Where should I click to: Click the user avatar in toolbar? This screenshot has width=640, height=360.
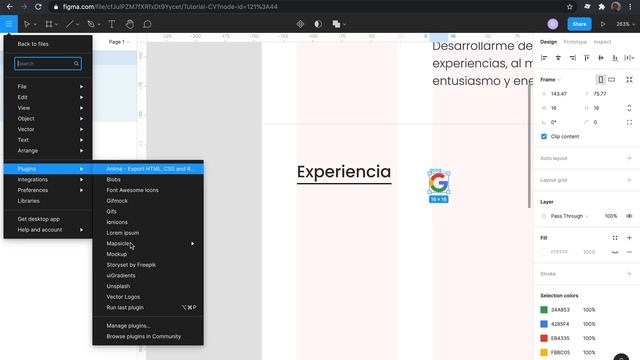click(x=553, y=24)
